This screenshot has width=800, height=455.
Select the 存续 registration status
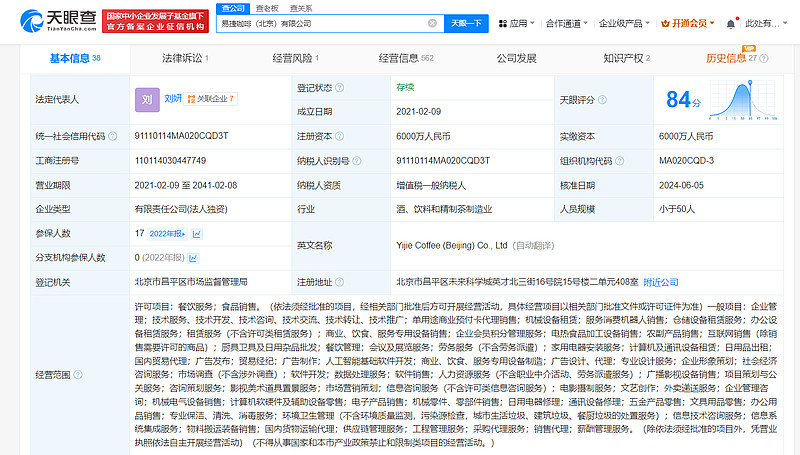(x=405, y=87)
